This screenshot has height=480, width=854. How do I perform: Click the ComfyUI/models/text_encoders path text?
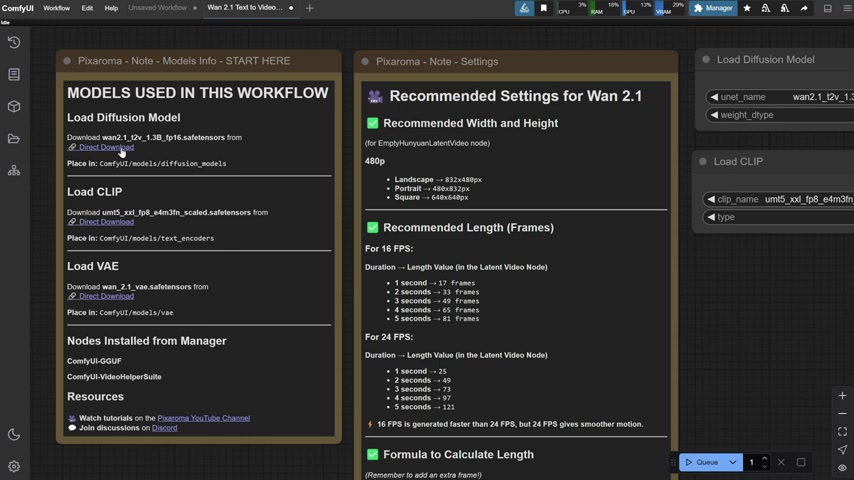coord(157,238)
